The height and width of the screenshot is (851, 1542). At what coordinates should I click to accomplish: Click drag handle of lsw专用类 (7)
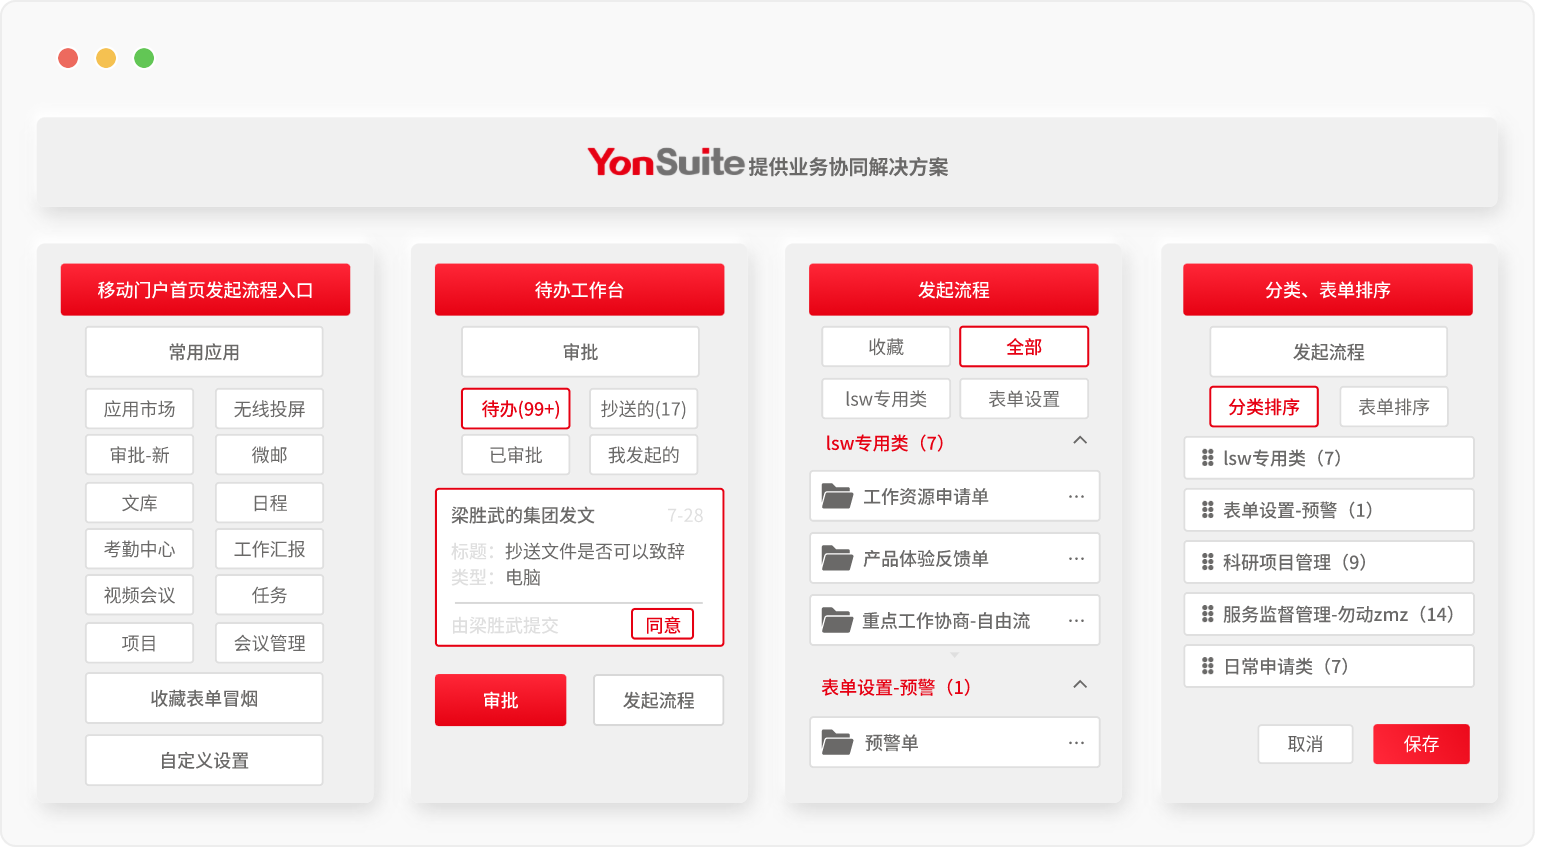(1207, 458)
